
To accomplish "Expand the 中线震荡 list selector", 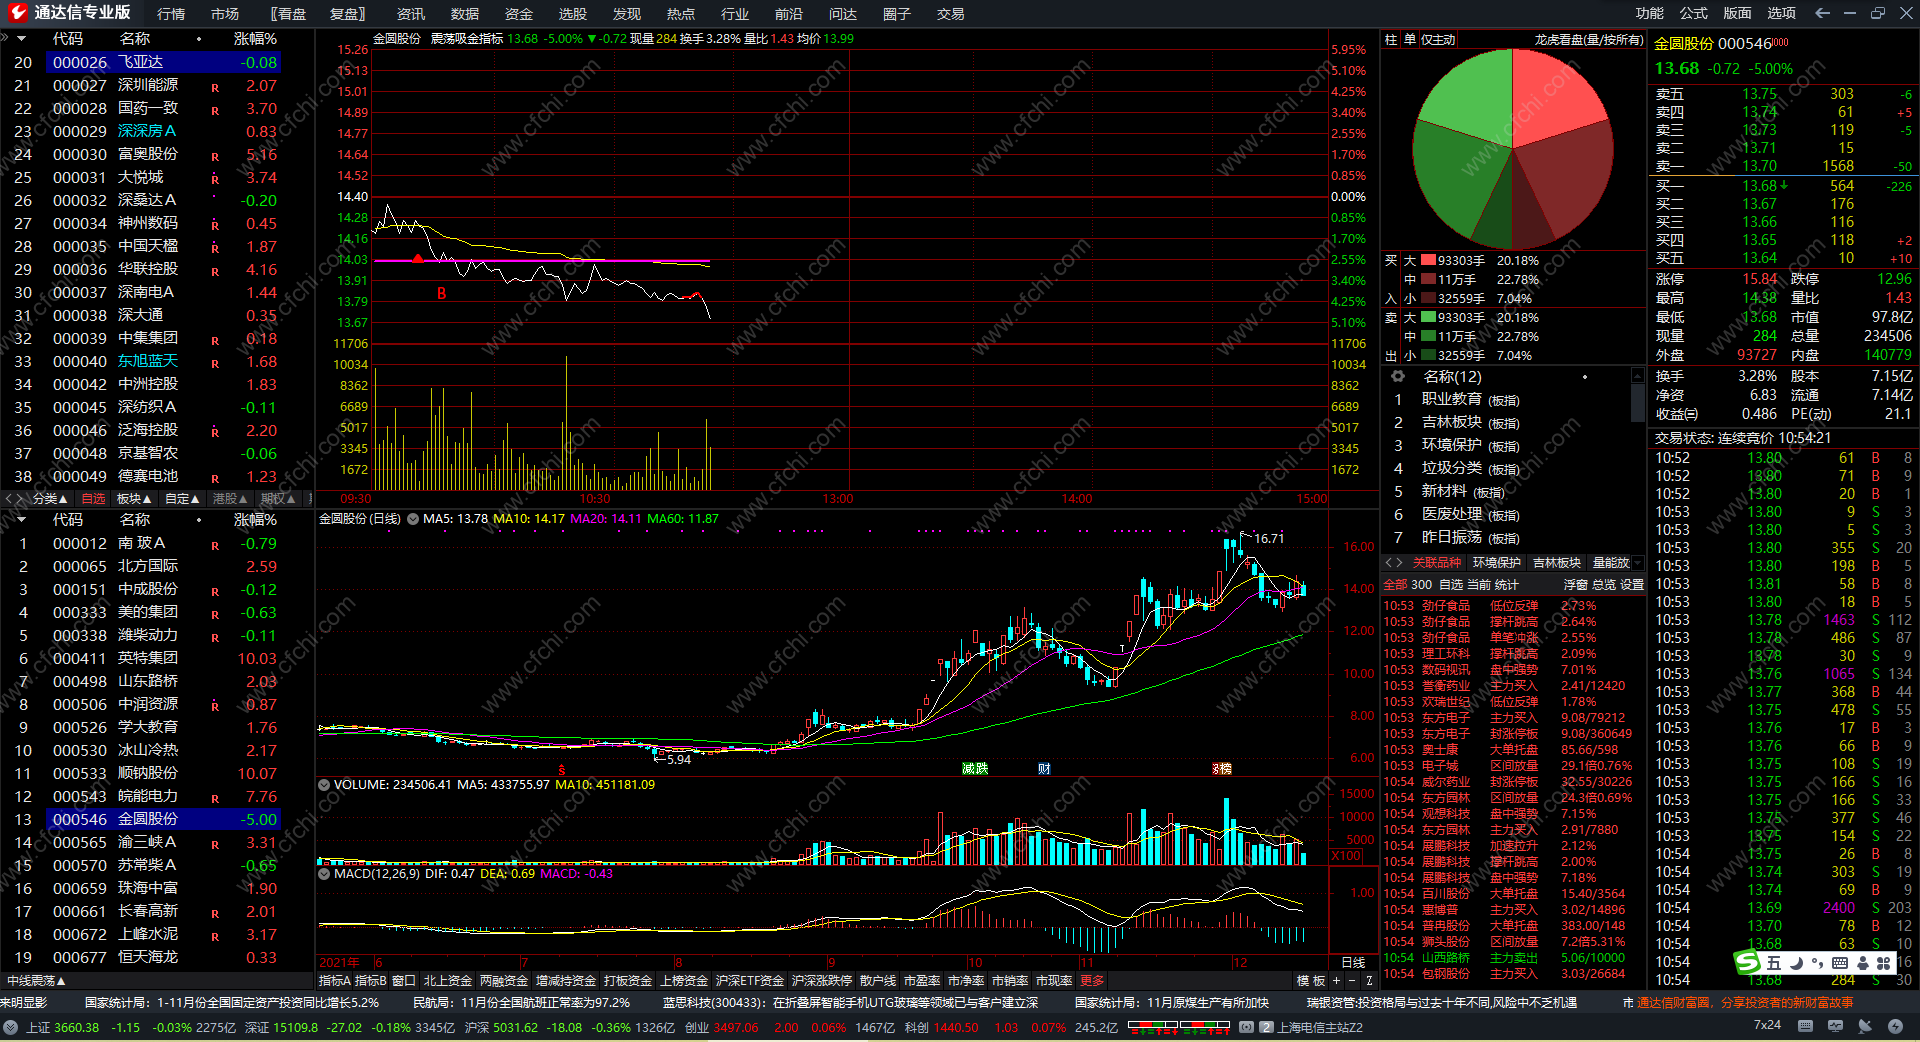I will click(36, 981).
